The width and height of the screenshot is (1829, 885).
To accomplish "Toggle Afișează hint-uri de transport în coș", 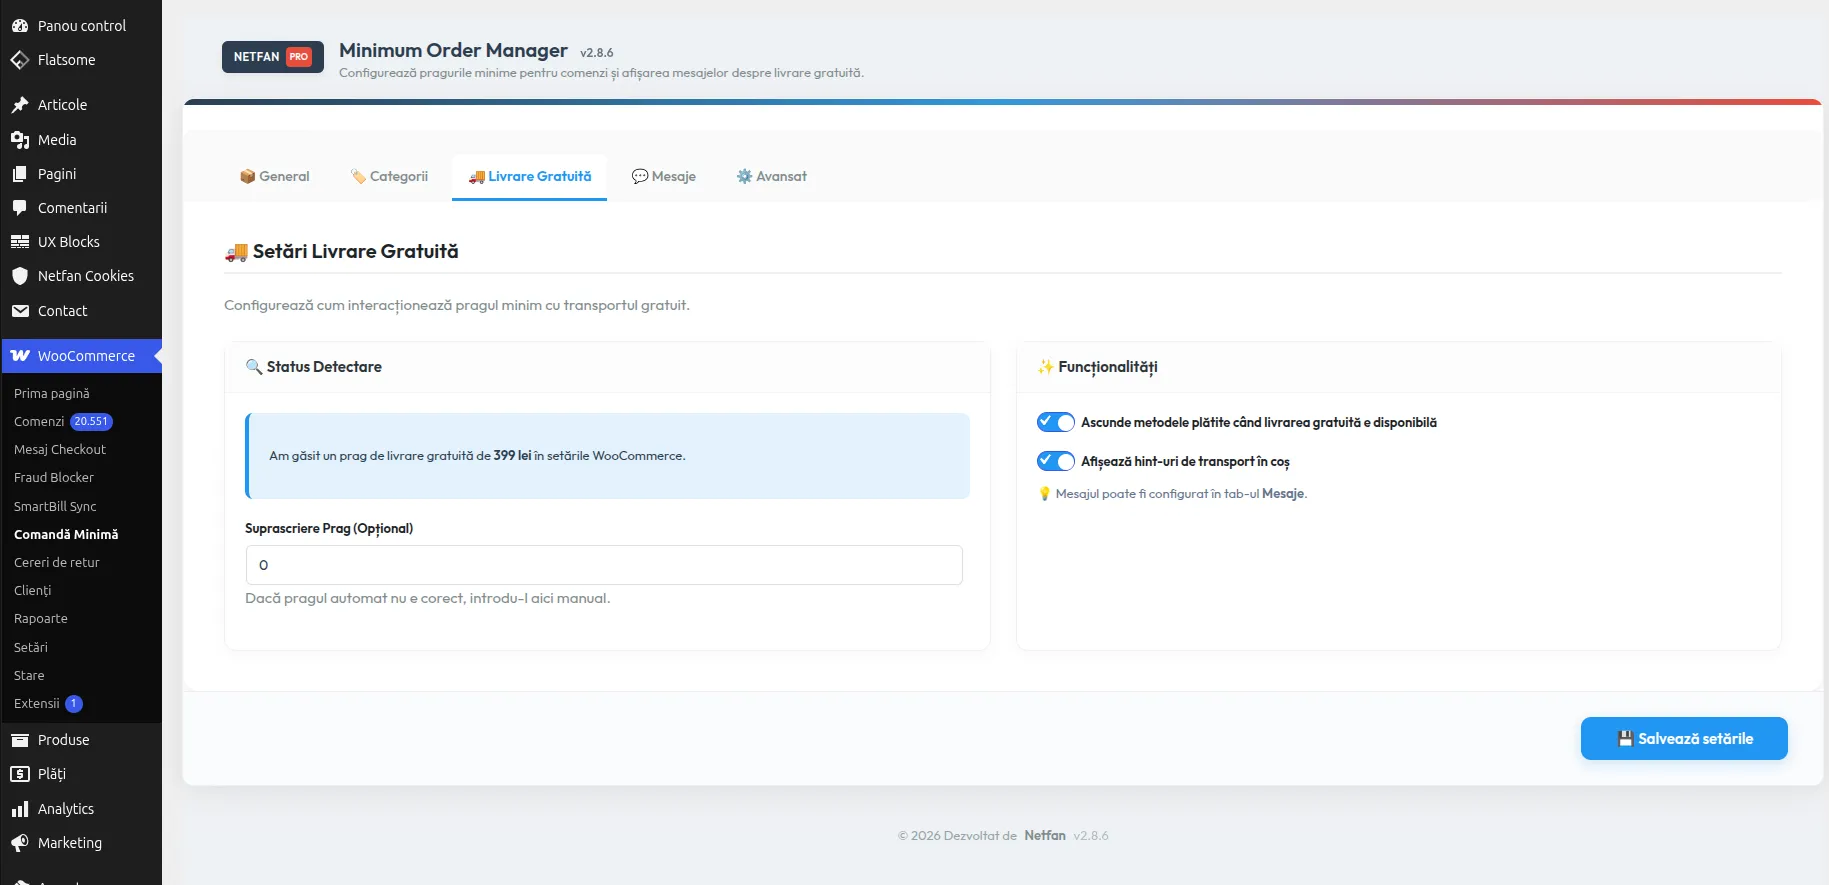I will [x=1055, y=461].
